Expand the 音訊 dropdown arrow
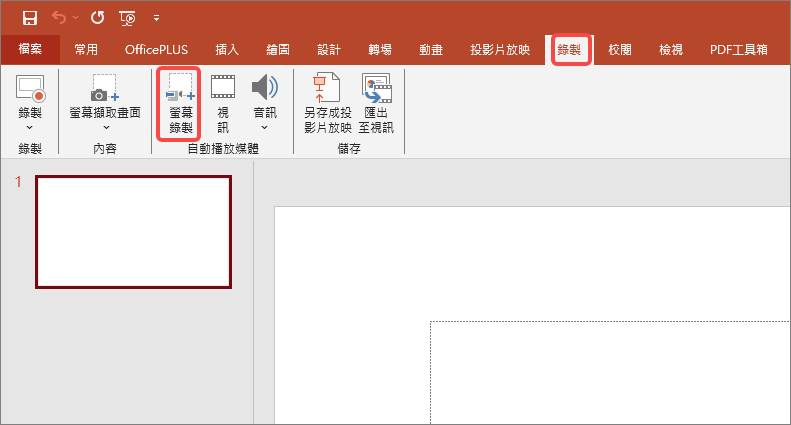Screen dimensions: 791x425 pyautogui.click(x=264, y=128)
